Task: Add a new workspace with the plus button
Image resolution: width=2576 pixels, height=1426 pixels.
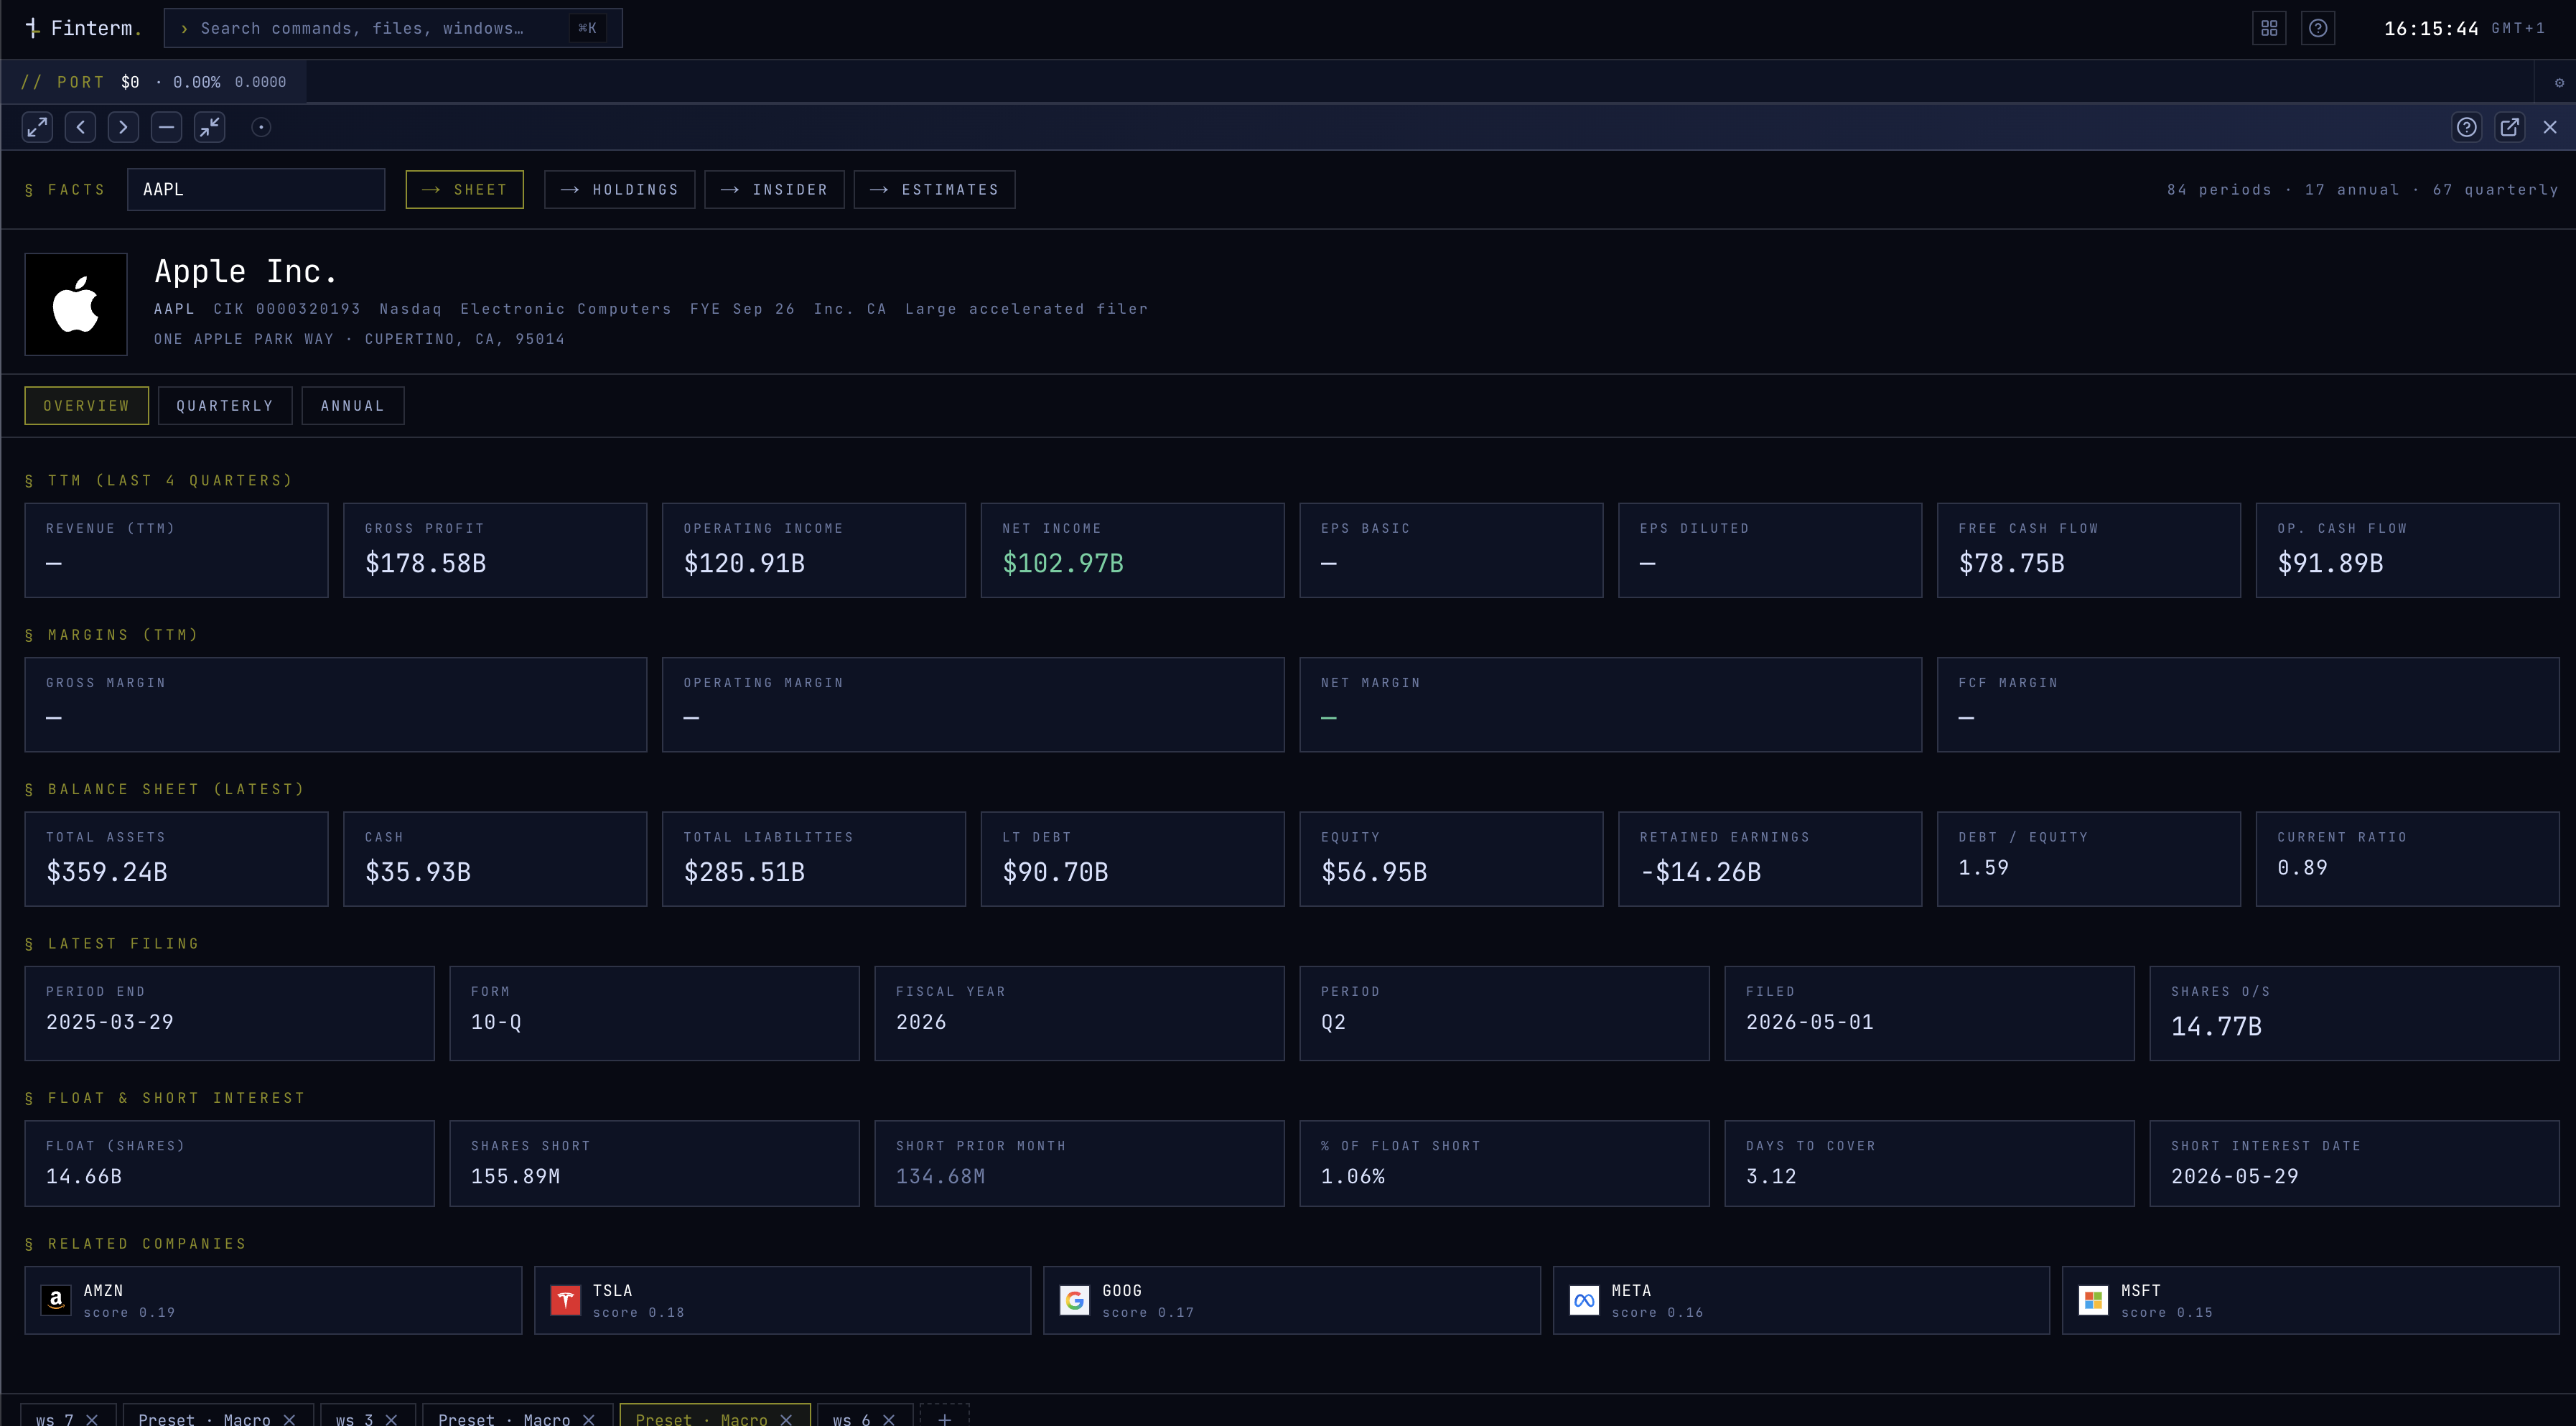Action: point(944,1417)
